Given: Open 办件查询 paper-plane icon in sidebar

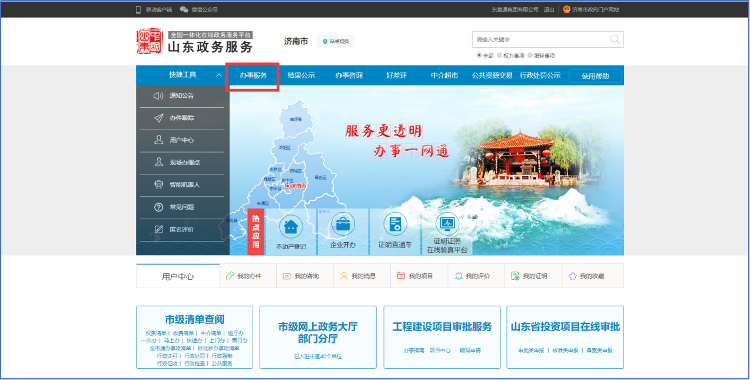Looking at the screenshot, I should [159, 118].
